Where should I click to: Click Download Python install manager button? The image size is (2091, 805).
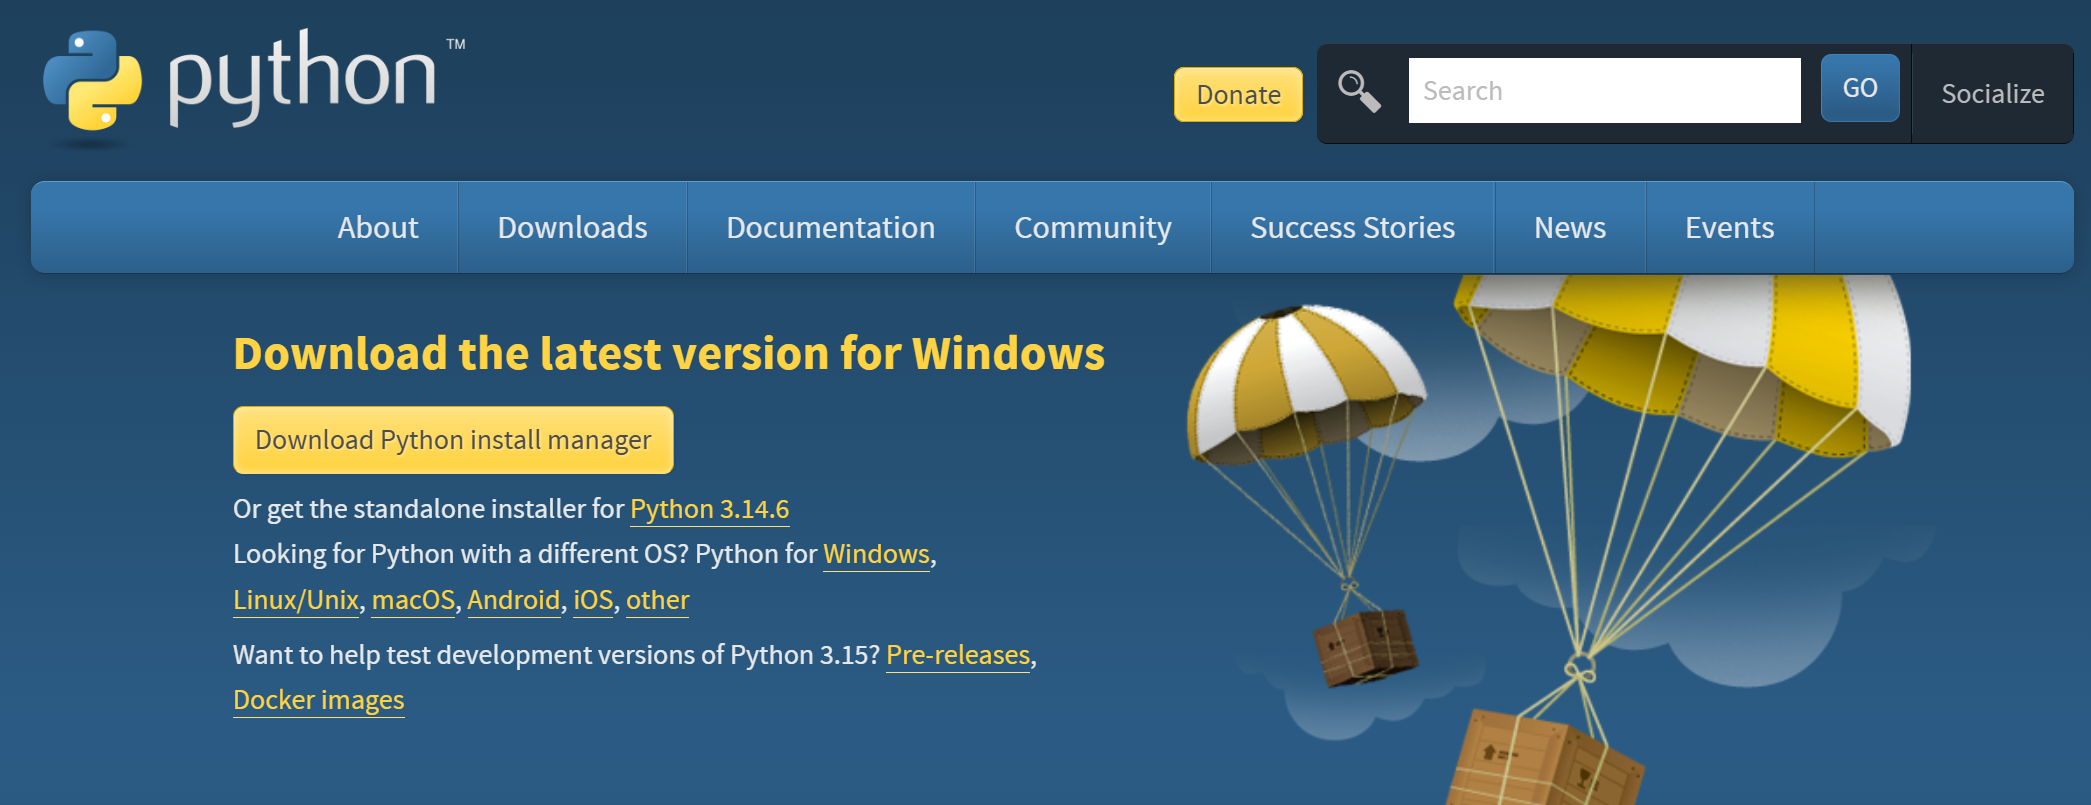pos(453,440)
